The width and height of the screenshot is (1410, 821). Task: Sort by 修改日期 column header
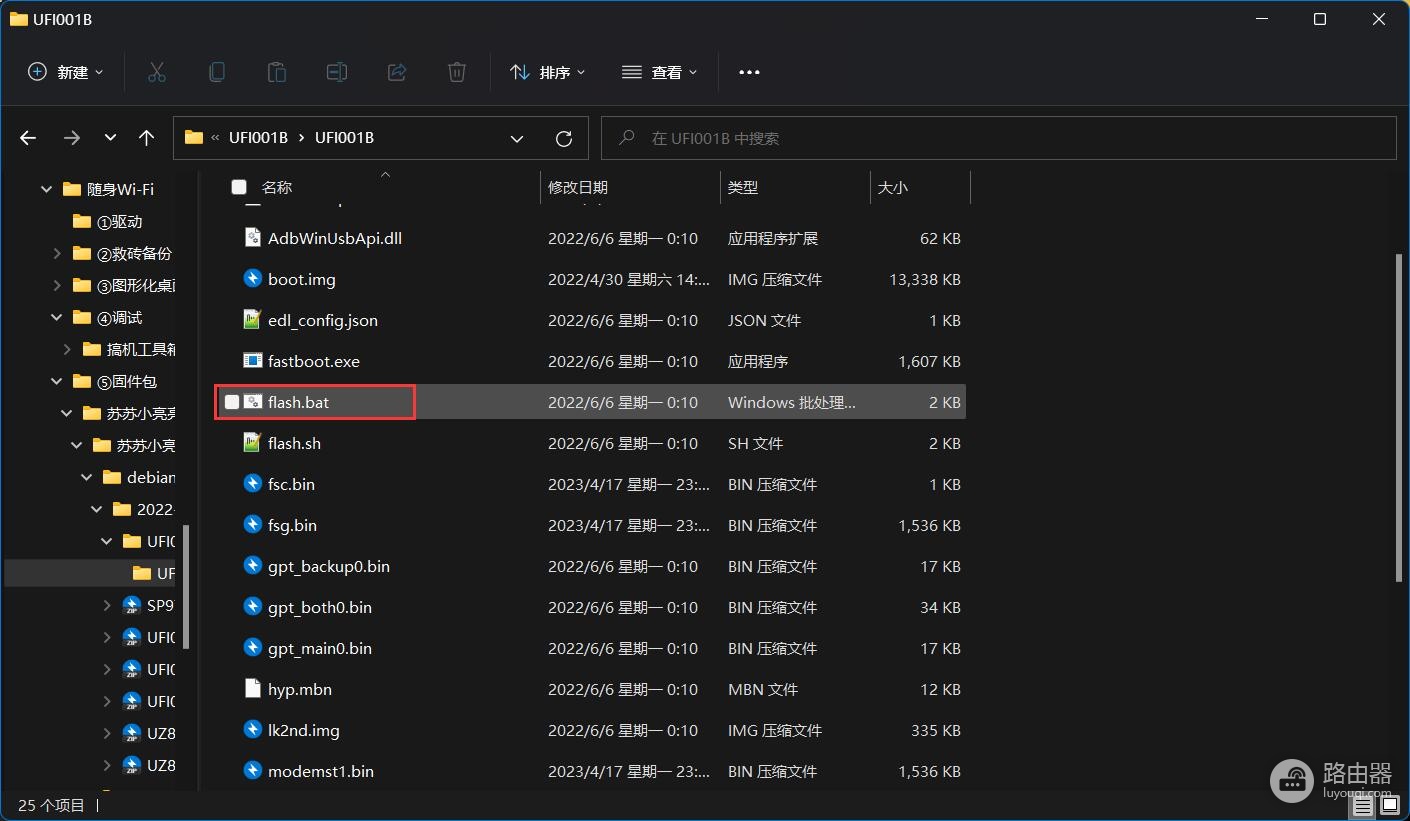578,187
